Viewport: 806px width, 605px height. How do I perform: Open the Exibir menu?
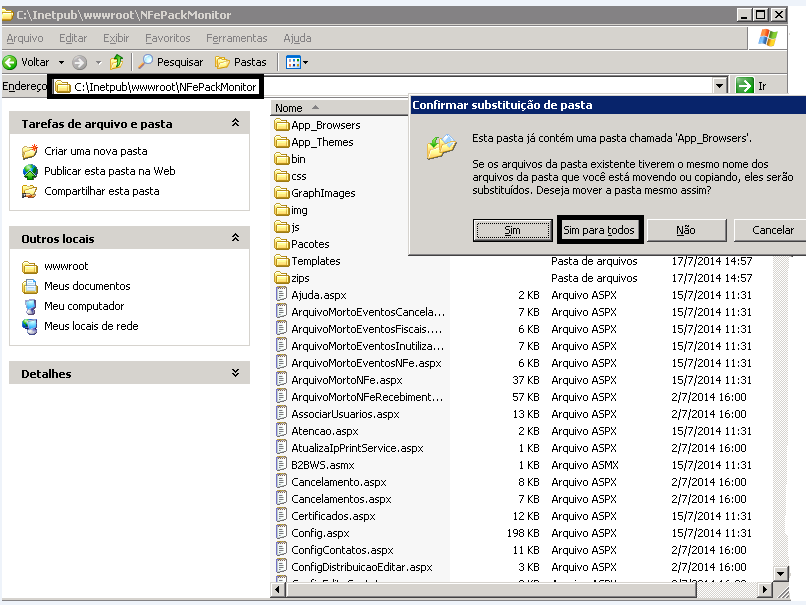[116, 38]
